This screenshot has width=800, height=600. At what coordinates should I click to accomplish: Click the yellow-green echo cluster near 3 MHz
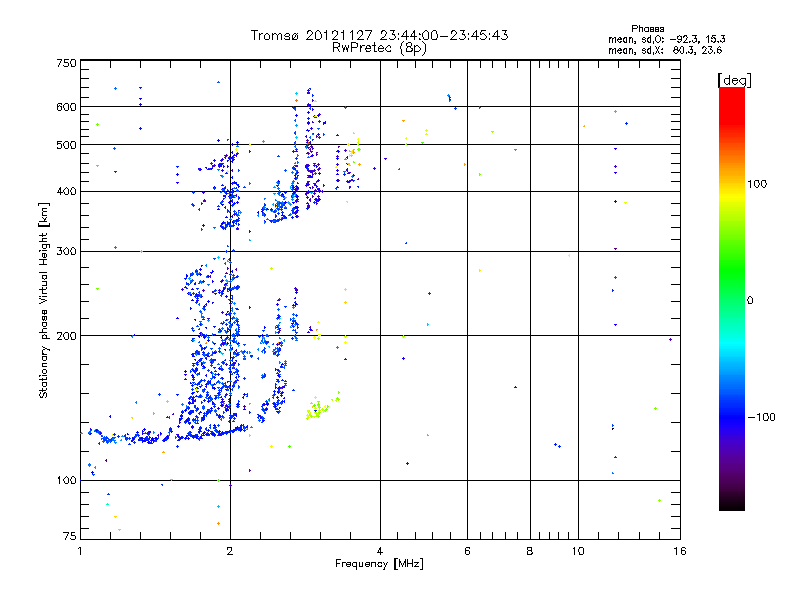click(x=317, y=410)
